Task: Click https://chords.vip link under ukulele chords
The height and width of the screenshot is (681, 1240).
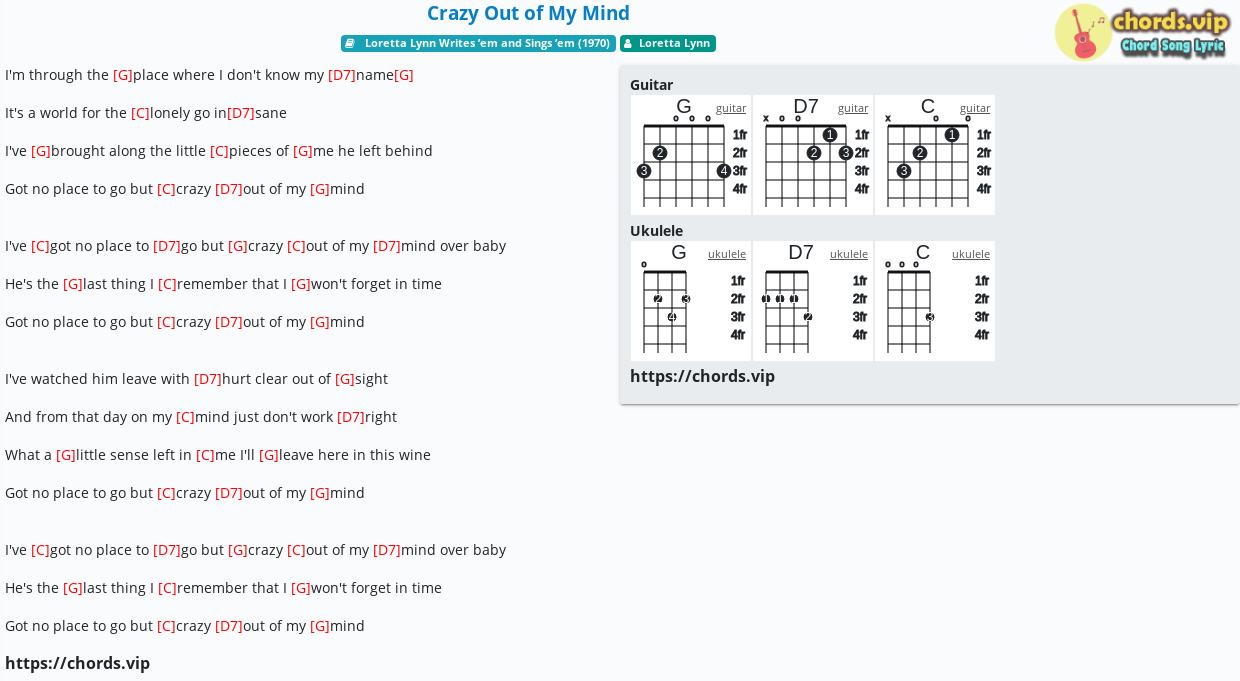Action: (x=702, y=376)
